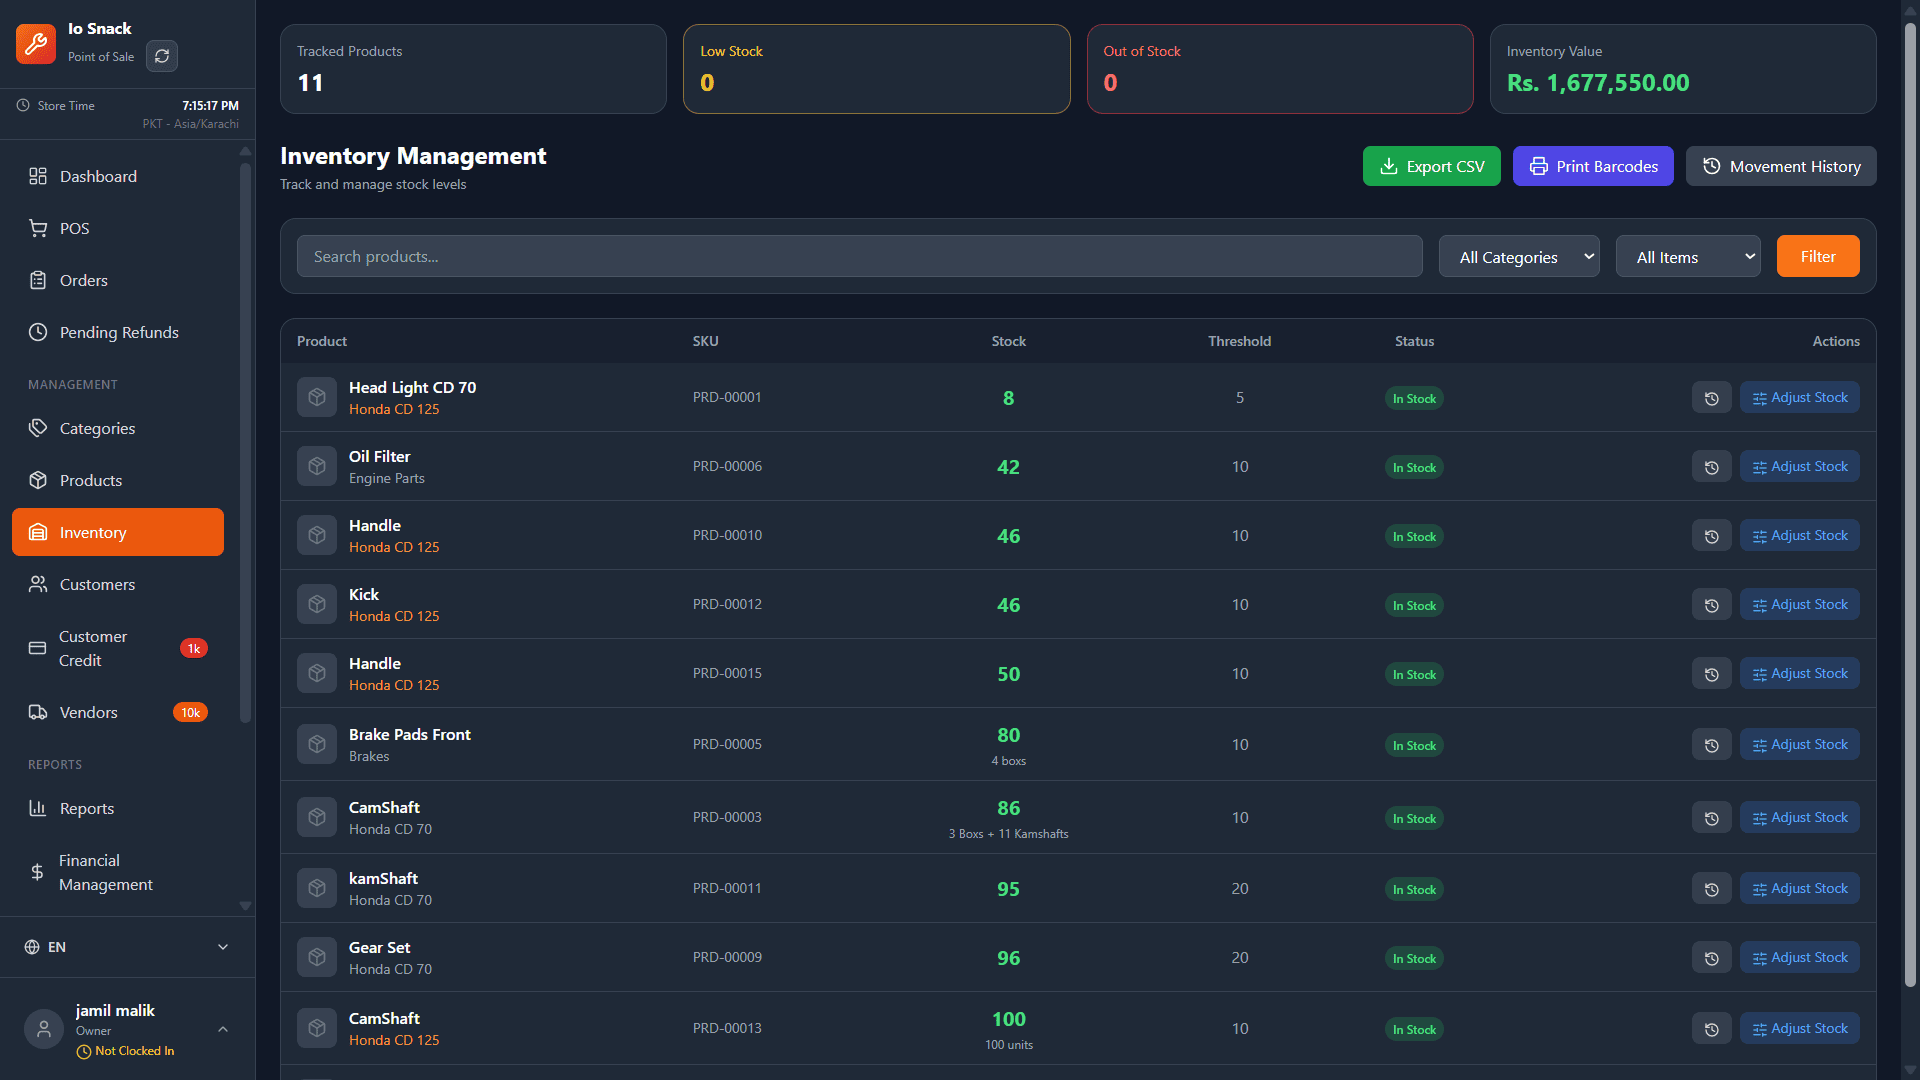This screenshot has height=1080, width=1920.
Task: Open the All Items dropdown
Action: [x=1687, y=256]
